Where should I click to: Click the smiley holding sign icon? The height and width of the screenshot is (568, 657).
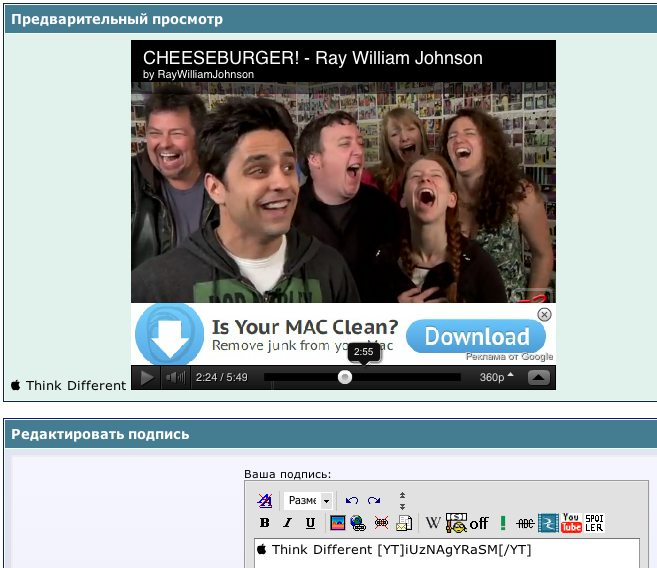[456, 523]
